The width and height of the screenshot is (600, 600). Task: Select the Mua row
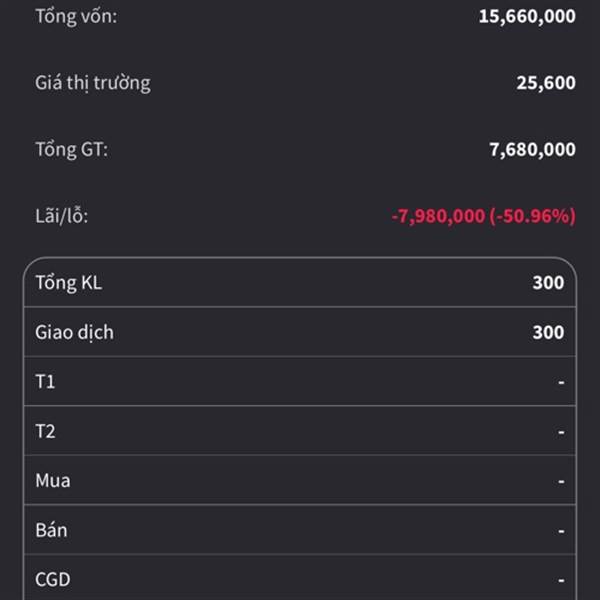click(x=300, y=480)
